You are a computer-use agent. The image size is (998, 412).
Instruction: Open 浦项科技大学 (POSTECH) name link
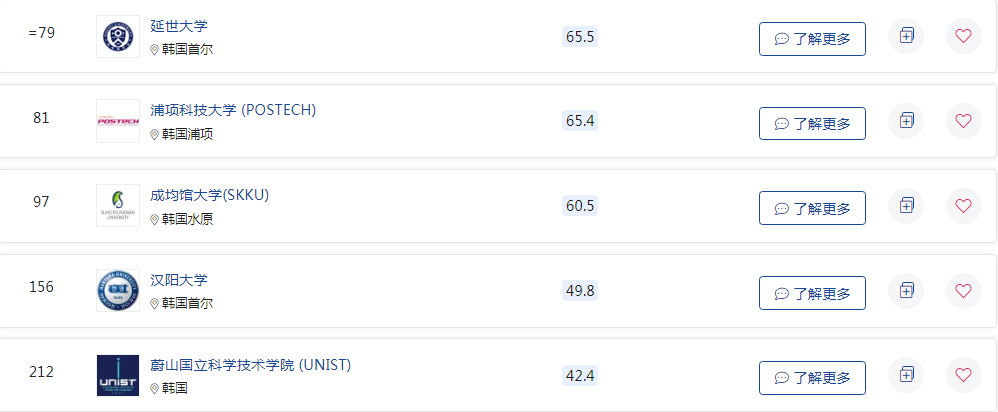point(233,110)
